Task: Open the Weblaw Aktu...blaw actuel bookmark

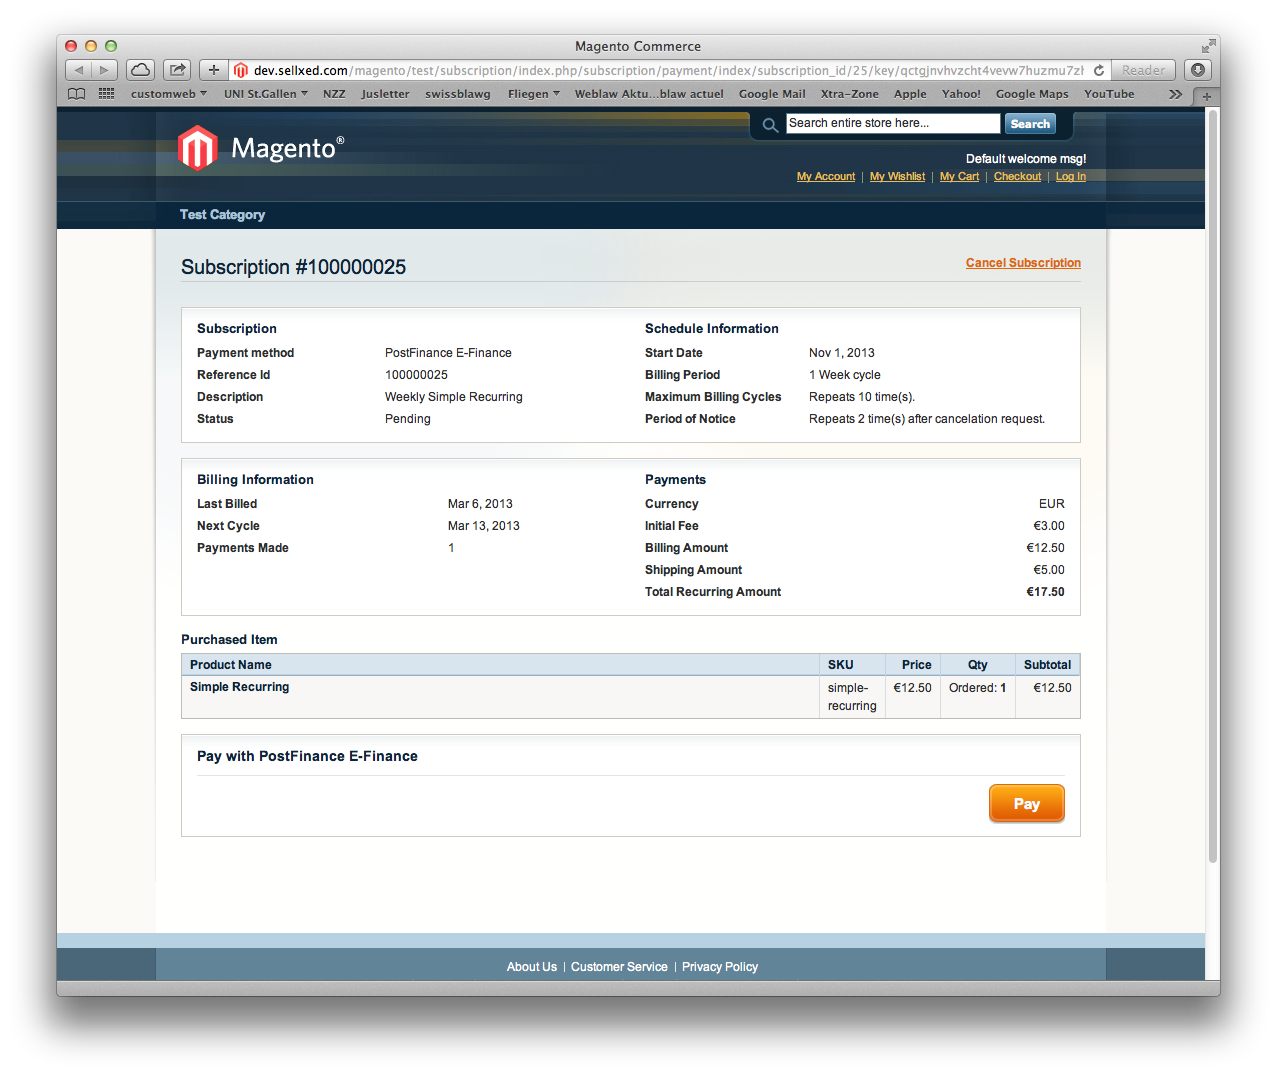Action: coord(649,94)
